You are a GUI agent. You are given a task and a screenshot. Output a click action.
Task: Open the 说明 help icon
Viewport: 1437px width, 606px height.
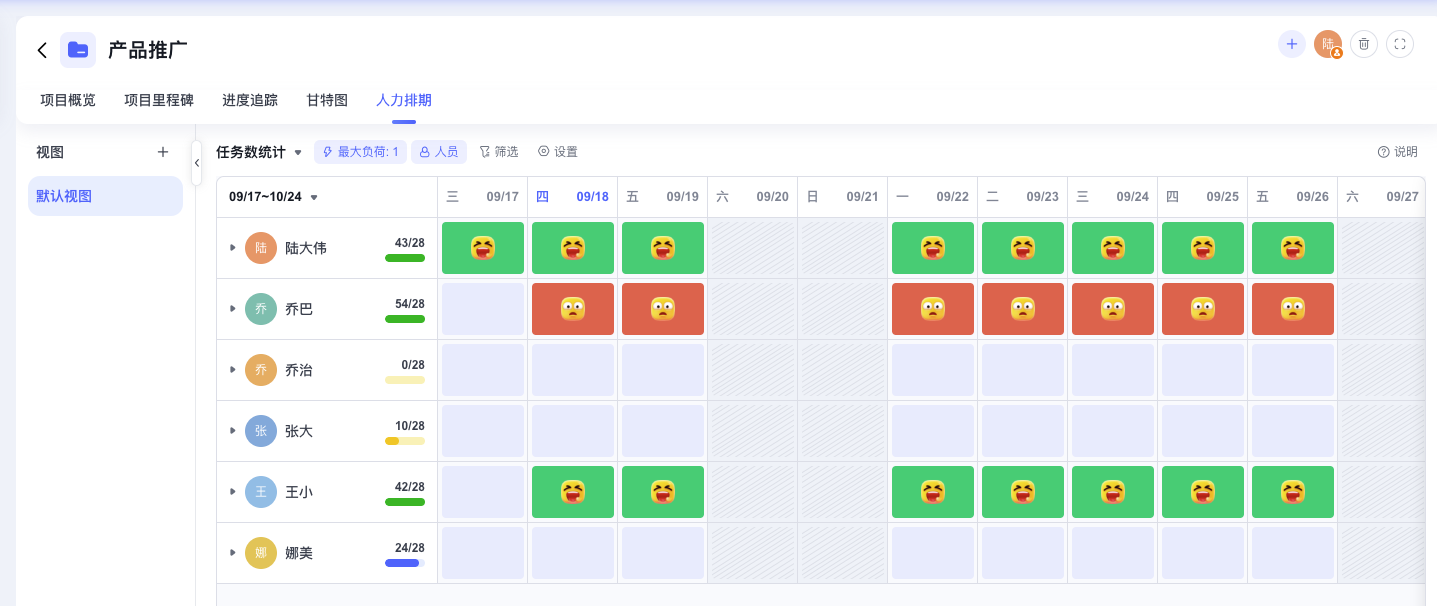[1397, 152]
